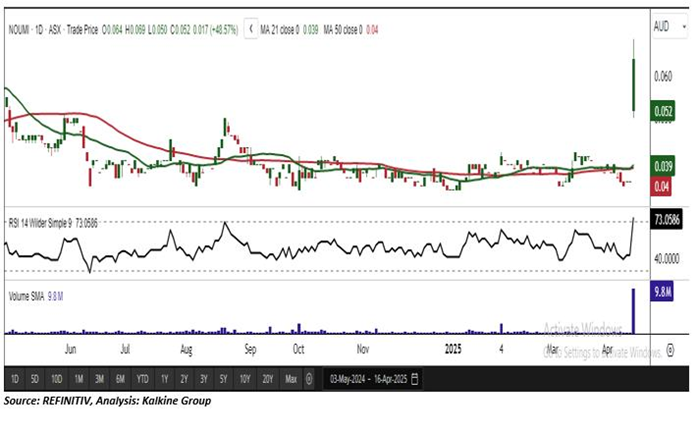This screenshot has height=432, width=698.
Task: Show the Max time range
Action: point(290,379)
